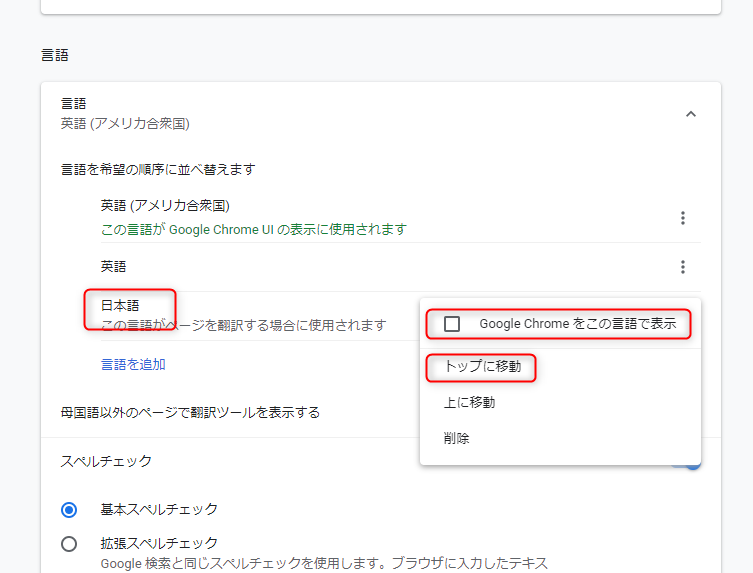Choose トップに移動 menu item
Image resolution: width=753 pixels, height=573 pixels.
tap(483, 366)
